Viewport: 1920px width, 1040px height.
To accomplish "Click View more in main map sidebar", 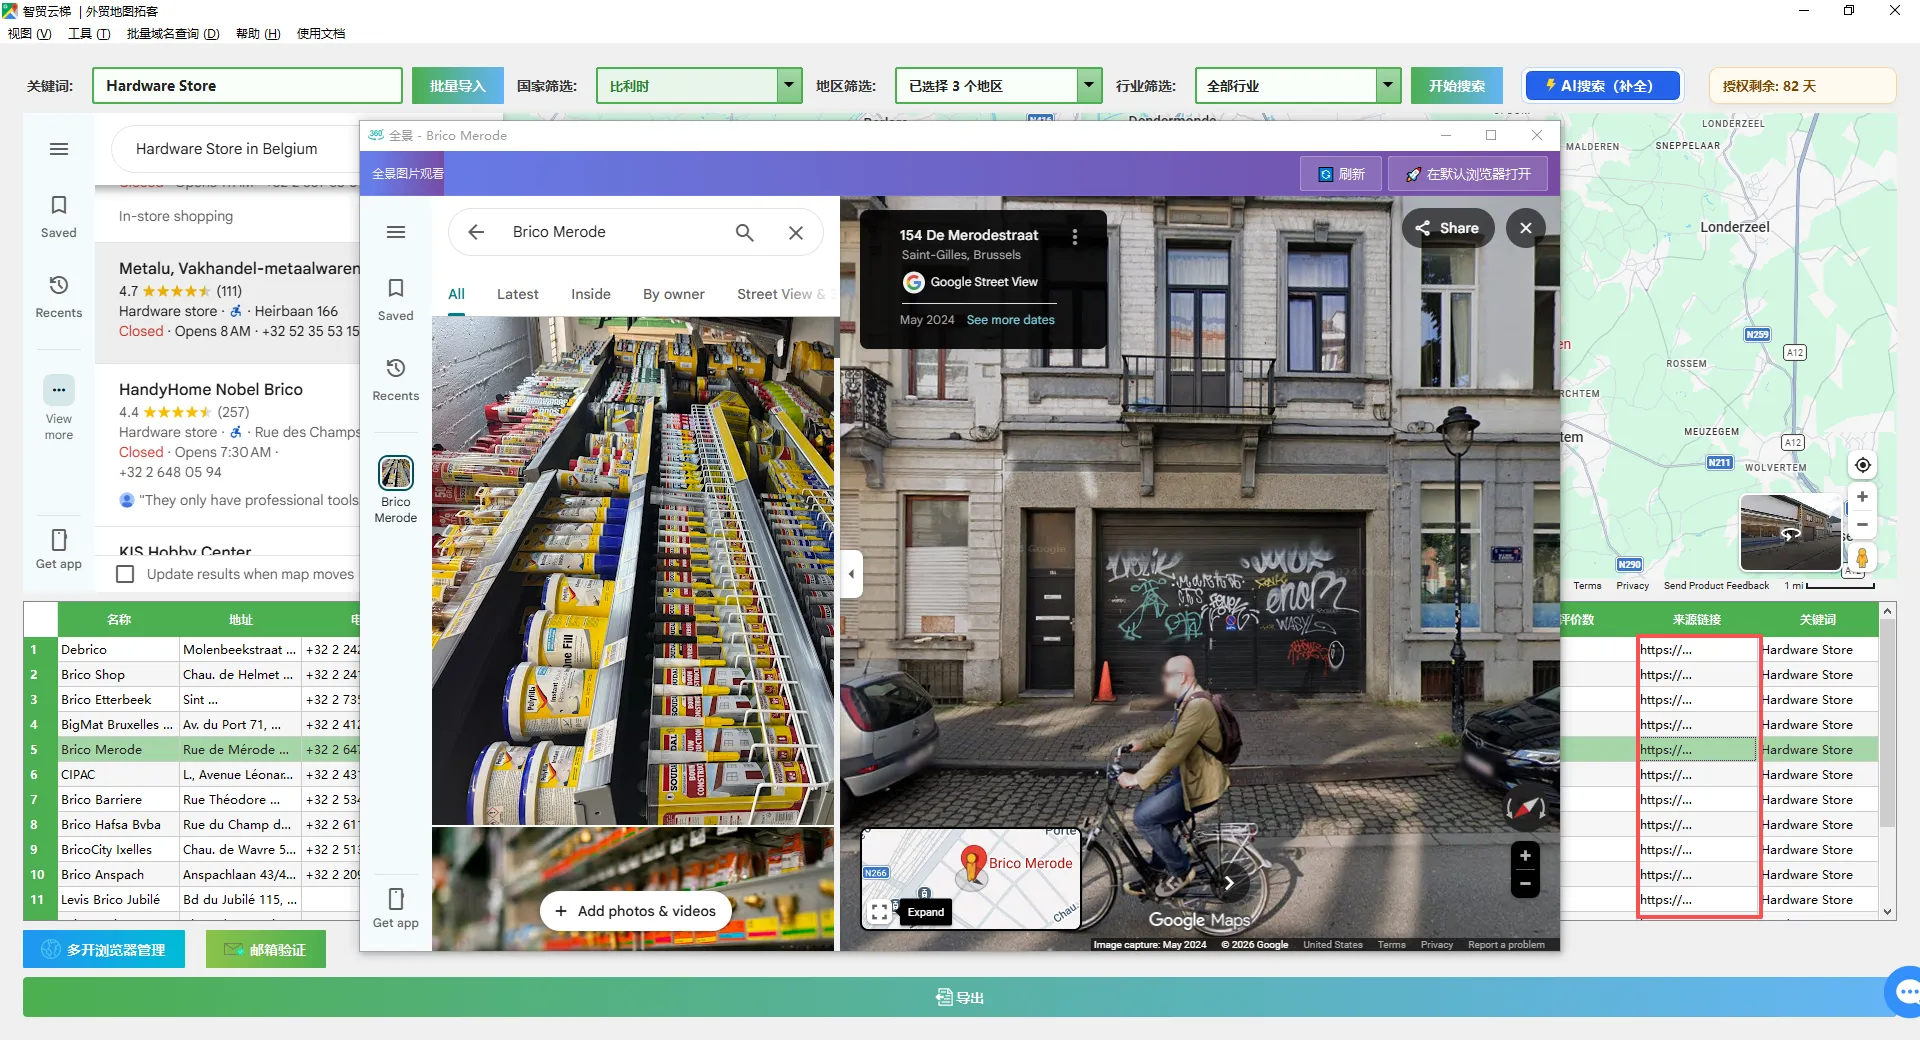I will point(59,408).
